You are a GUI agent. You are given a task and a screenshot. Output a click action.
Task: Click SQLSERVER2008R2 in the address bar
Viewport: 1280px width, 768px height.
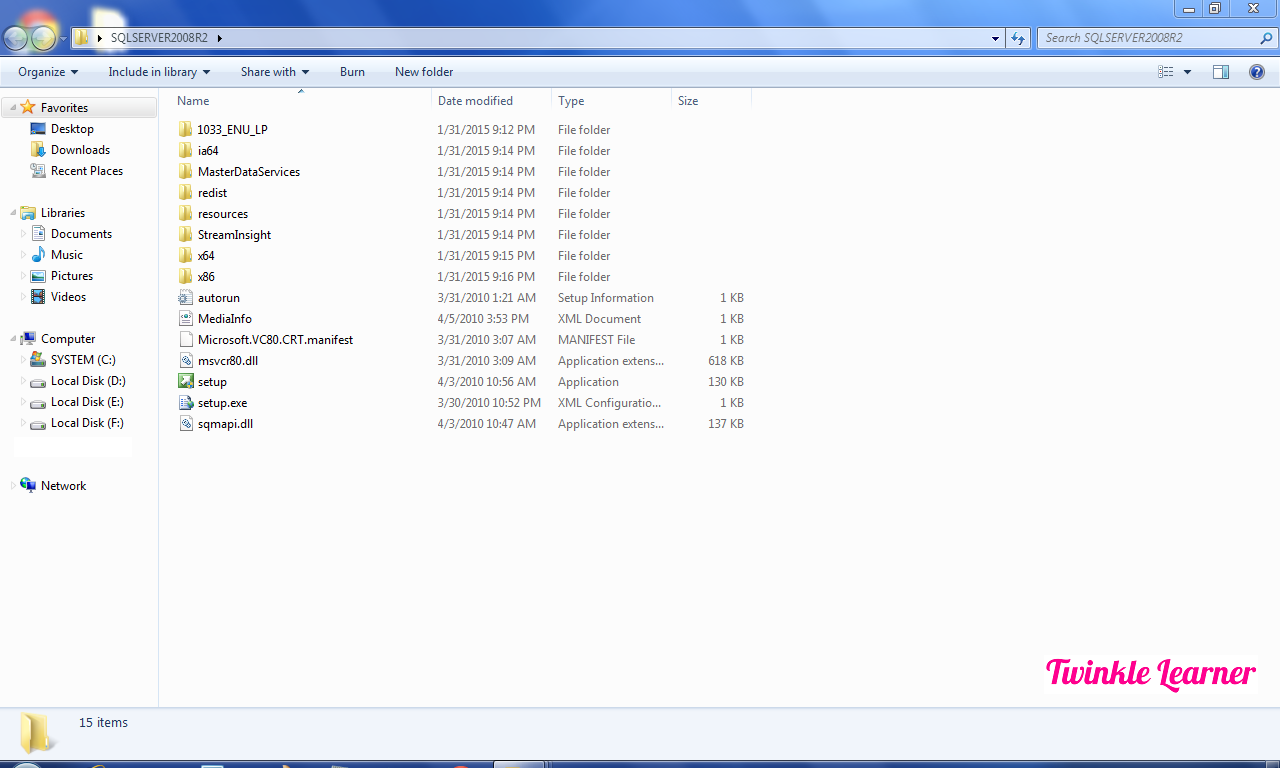[160, 38]
